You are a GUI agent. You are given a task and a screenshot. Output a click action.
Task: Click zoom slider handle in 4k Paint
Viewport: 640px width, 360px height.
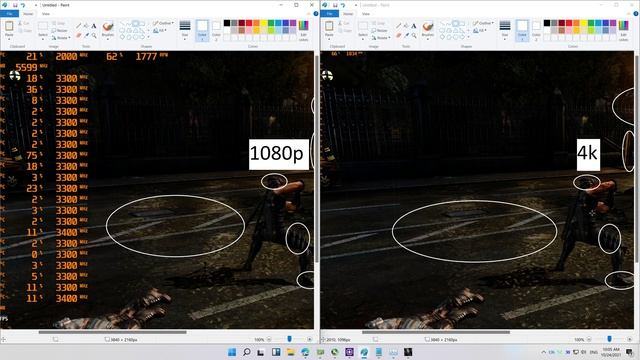[x=609, y=339]
